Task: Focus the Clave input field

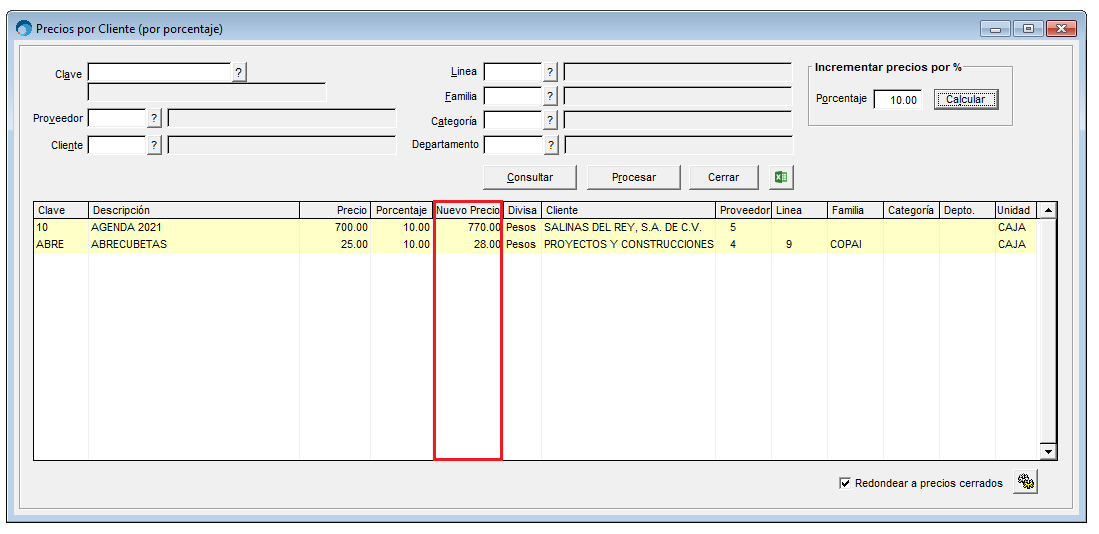Action: [x=159, y=72]
